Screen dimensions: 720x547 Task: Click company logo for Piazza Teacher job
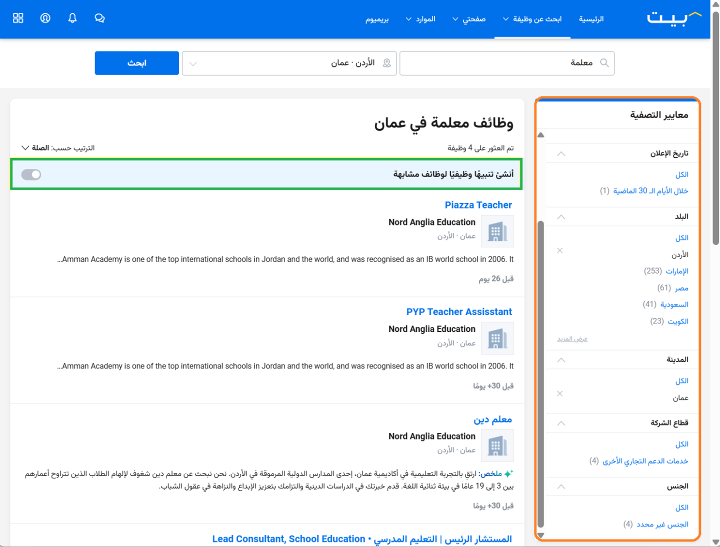pos(497,231)
